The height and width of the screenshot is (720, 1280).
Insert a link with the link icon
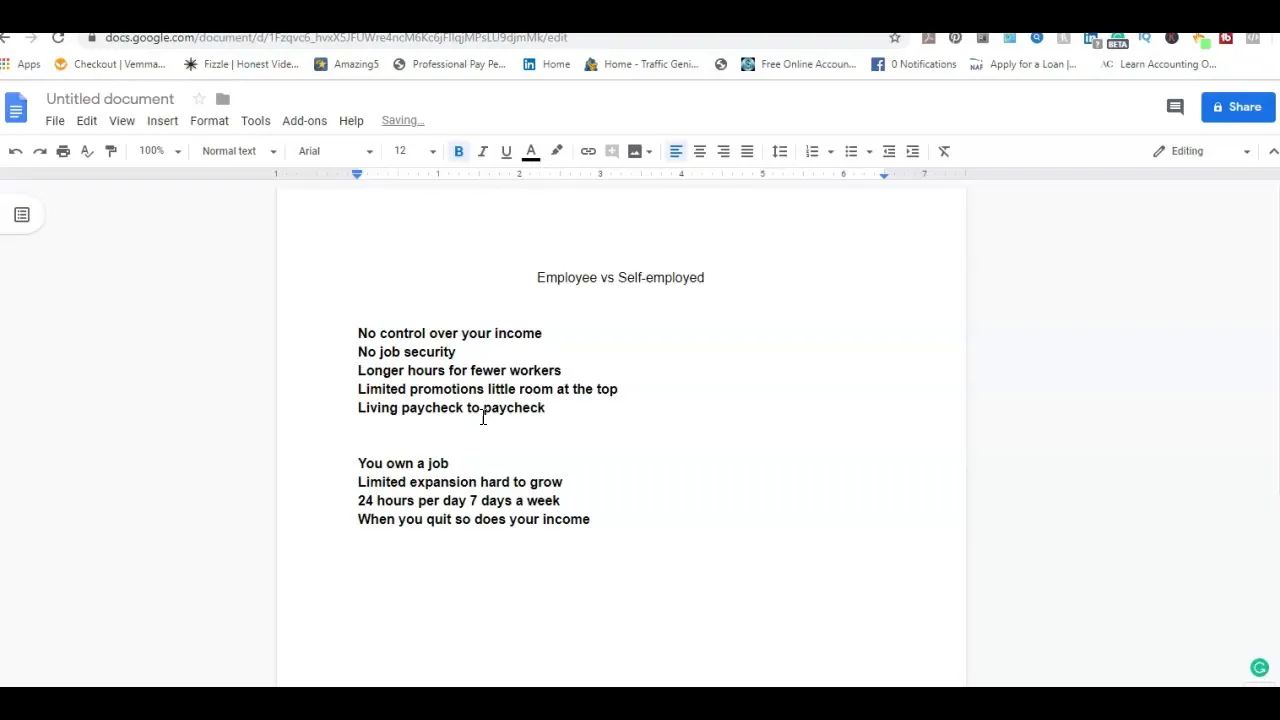588,151
